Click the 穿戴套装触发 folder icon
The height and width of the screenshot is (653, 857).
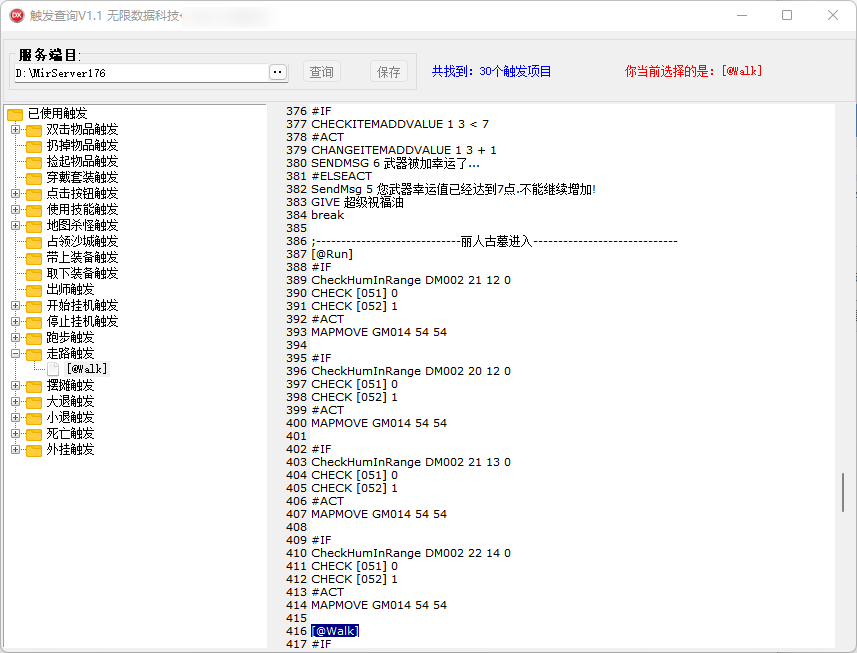[34, 178]
